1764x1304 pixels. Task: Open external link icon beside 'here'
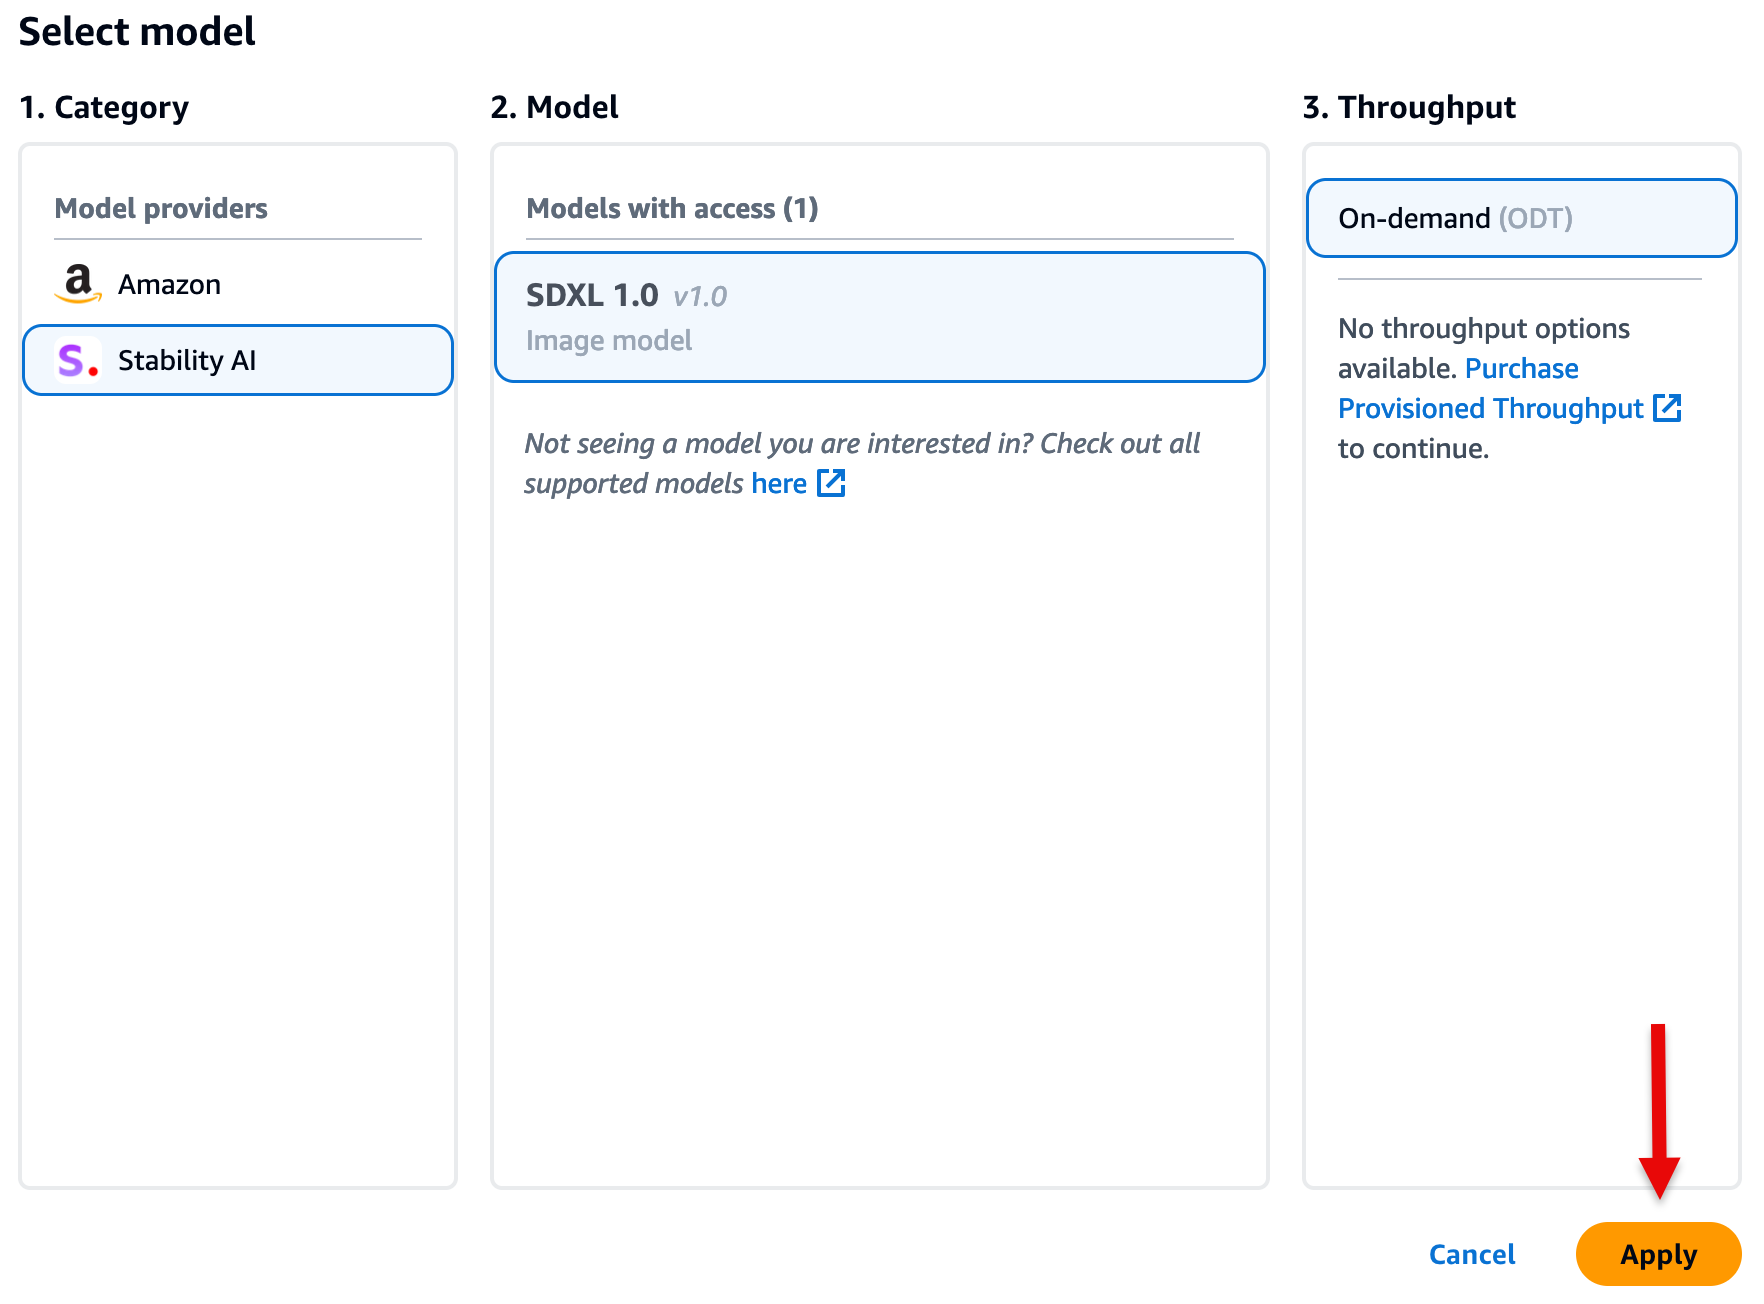(831, 483)
